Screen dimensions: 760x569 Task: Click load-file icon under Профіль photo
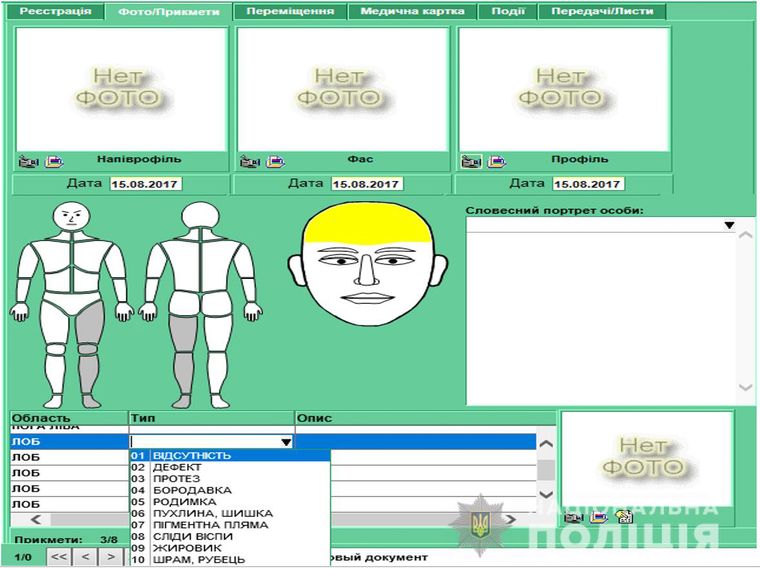pyautogui.click(x=497, y=161)
